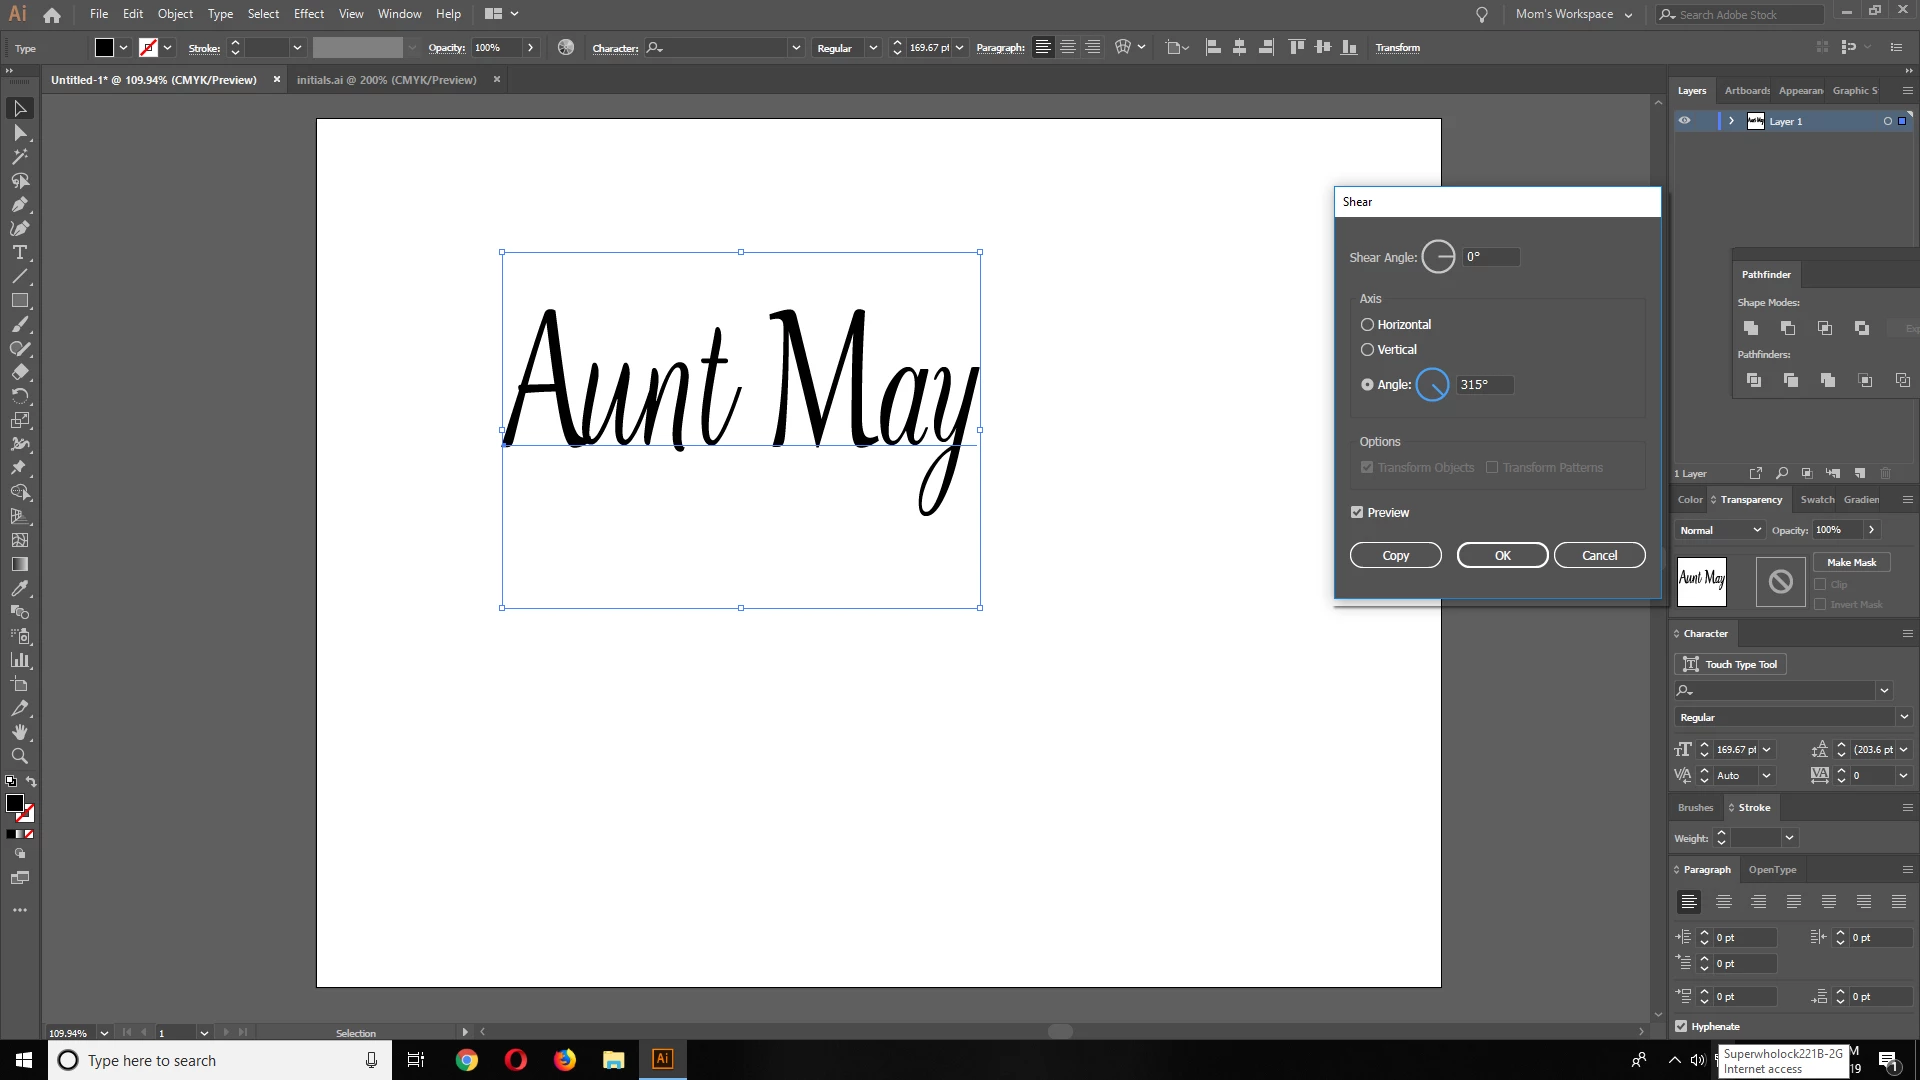
Task: Select the Eyedropper tool
Action: click(19, 589)
